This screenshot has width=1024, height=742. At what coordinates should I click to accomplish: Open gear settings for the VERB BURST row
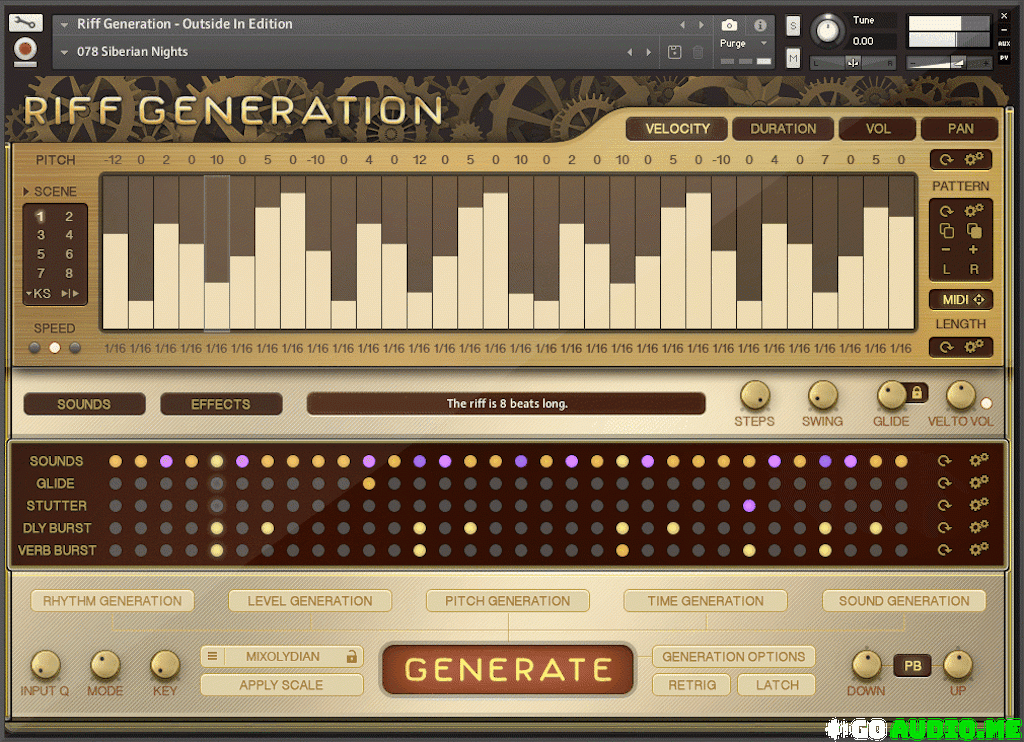click(978, 549)
